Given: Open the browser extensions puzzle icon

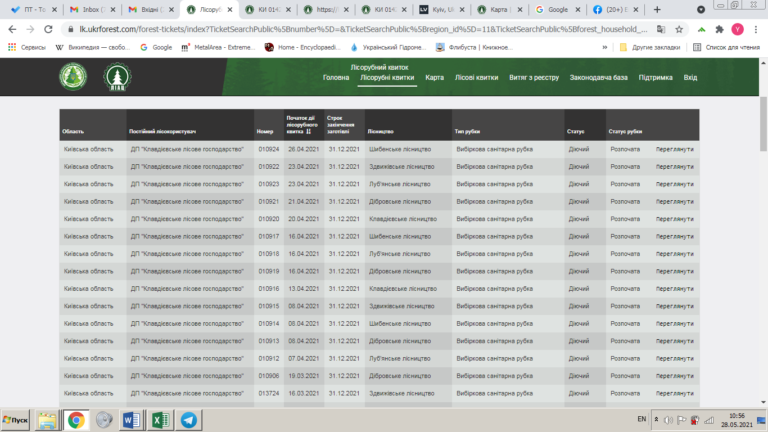Looking at the screenshot, I should click(720, 30).
